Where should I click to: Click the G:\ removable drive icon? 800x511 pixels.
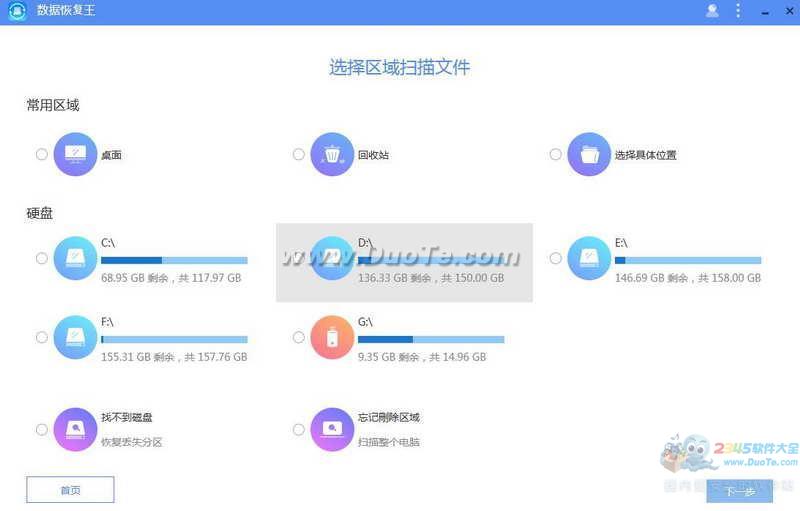pyautogui.click(x=332, y=337)
